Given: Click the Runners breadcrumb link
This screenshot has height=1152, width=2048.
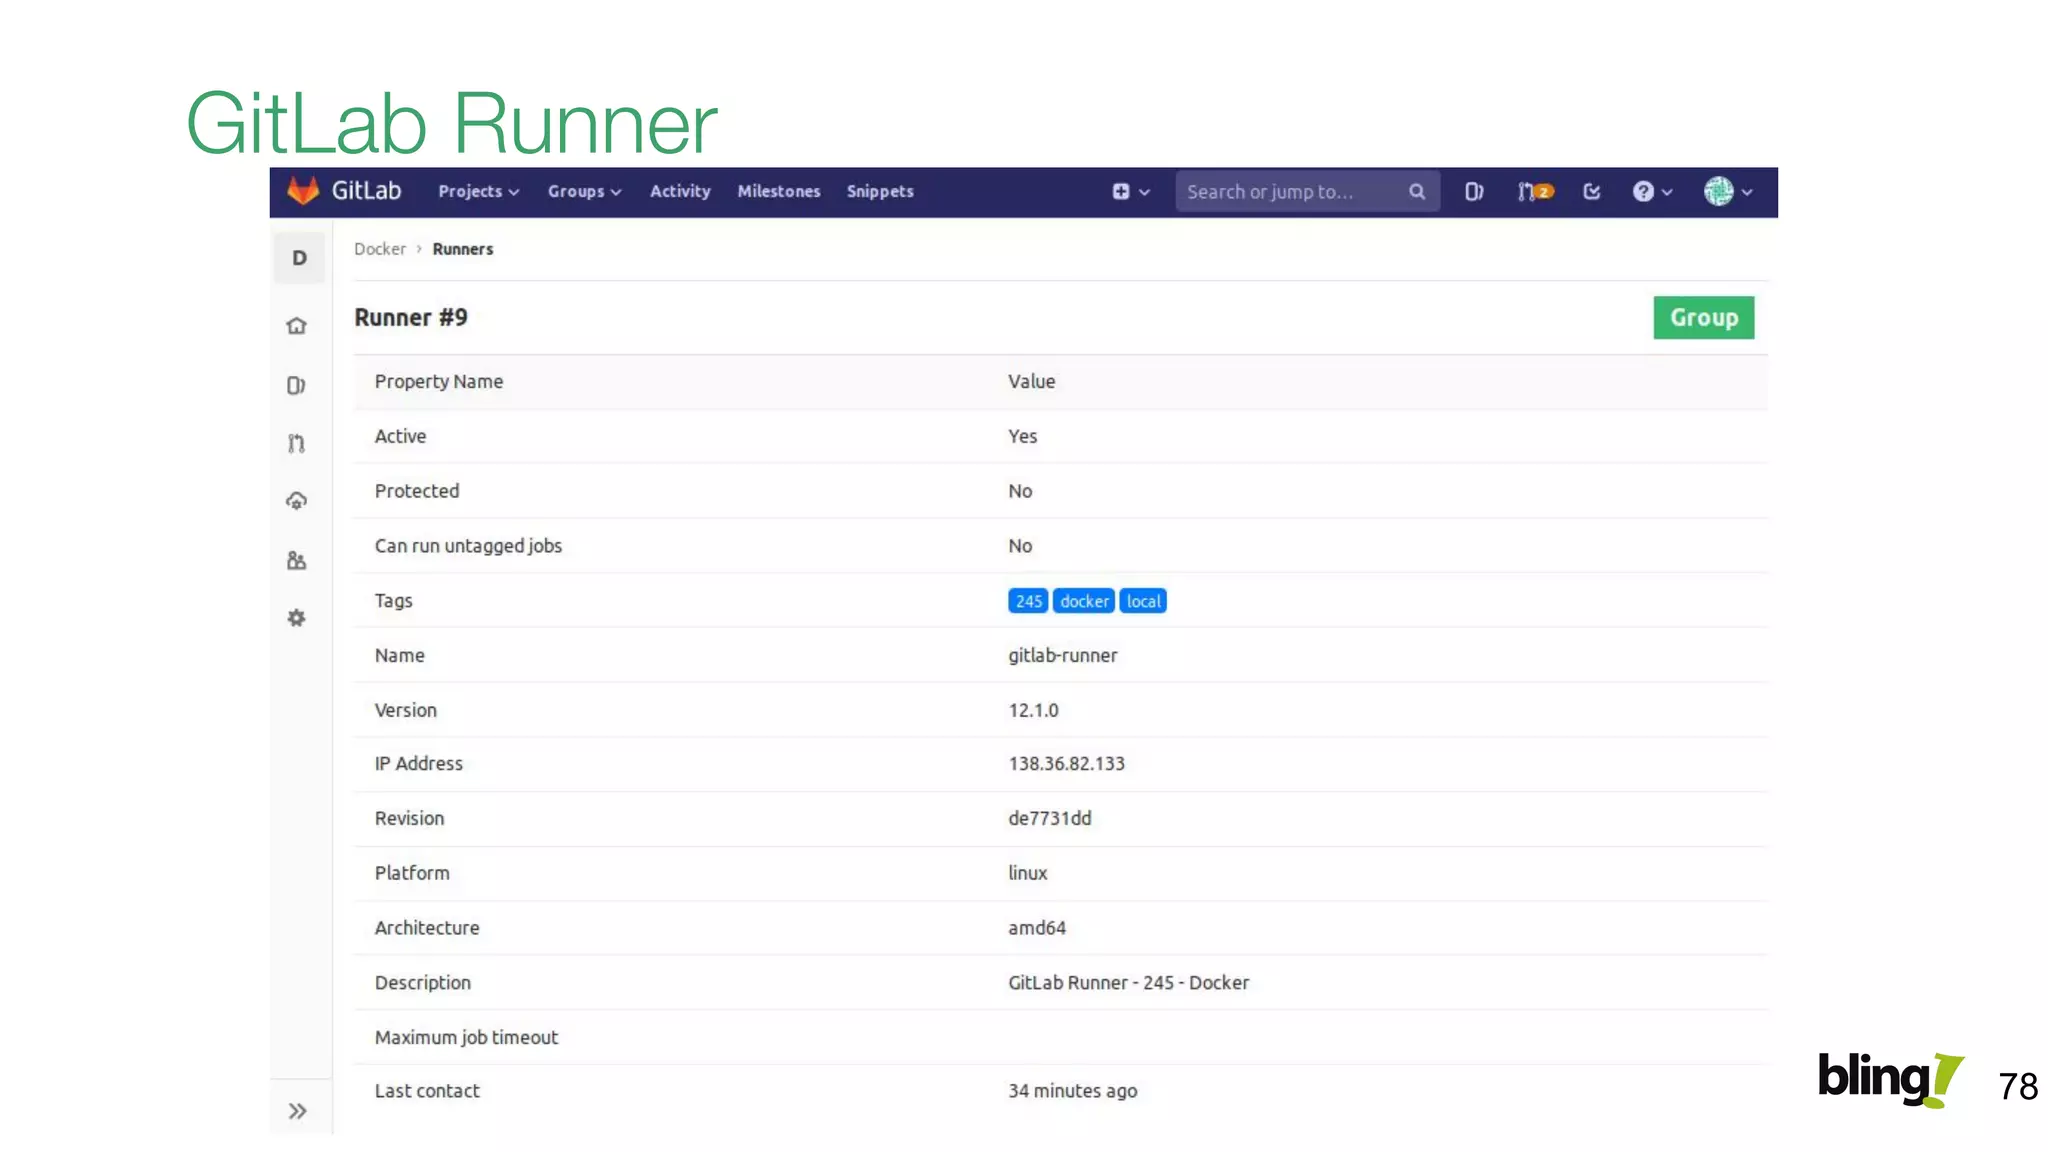Looking at the screenshot, I should pyautogui.click(x=463, y=249).
